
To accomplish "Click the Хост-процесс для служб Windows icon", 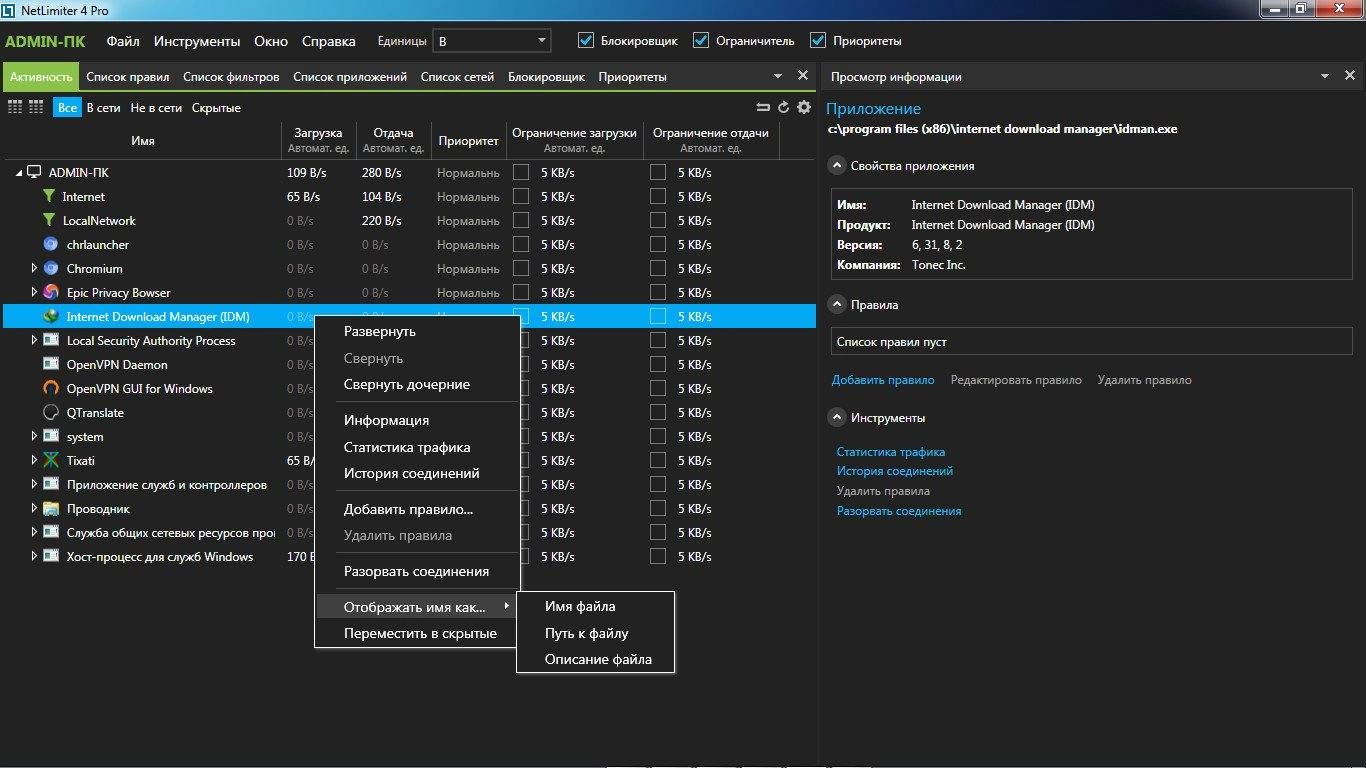I will click(51, 557).
